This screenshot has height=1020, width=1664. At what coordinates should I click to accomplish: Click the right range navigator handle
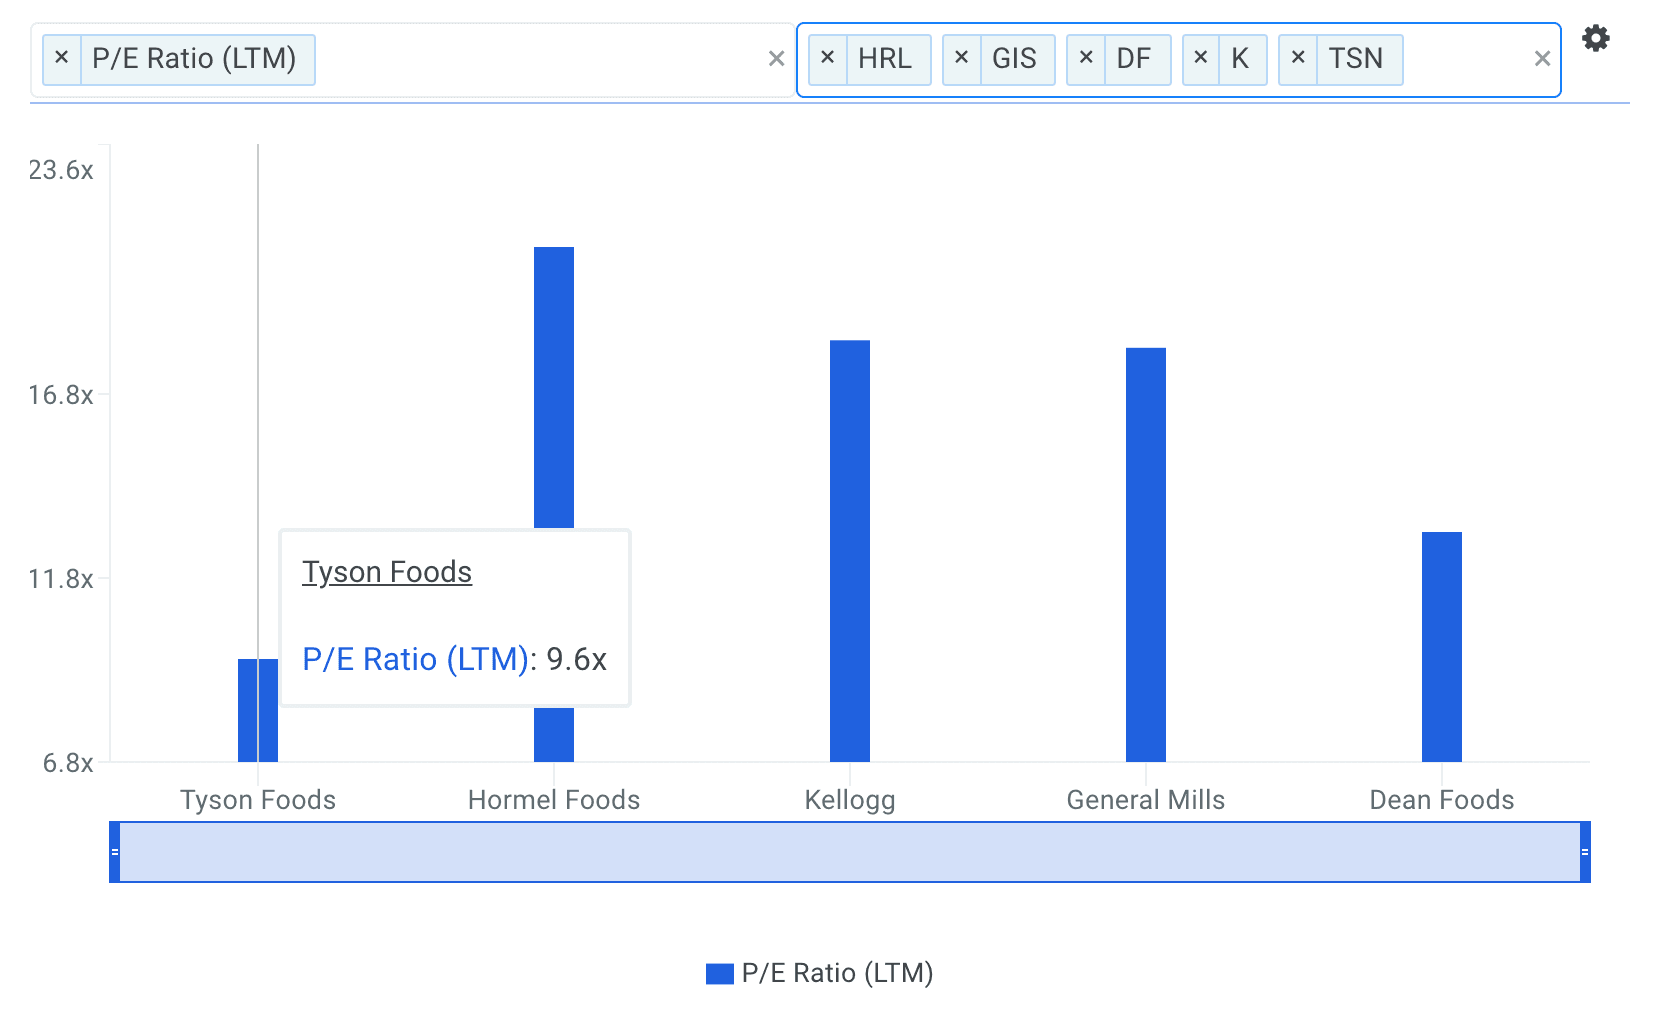(x=1585, y=852)
